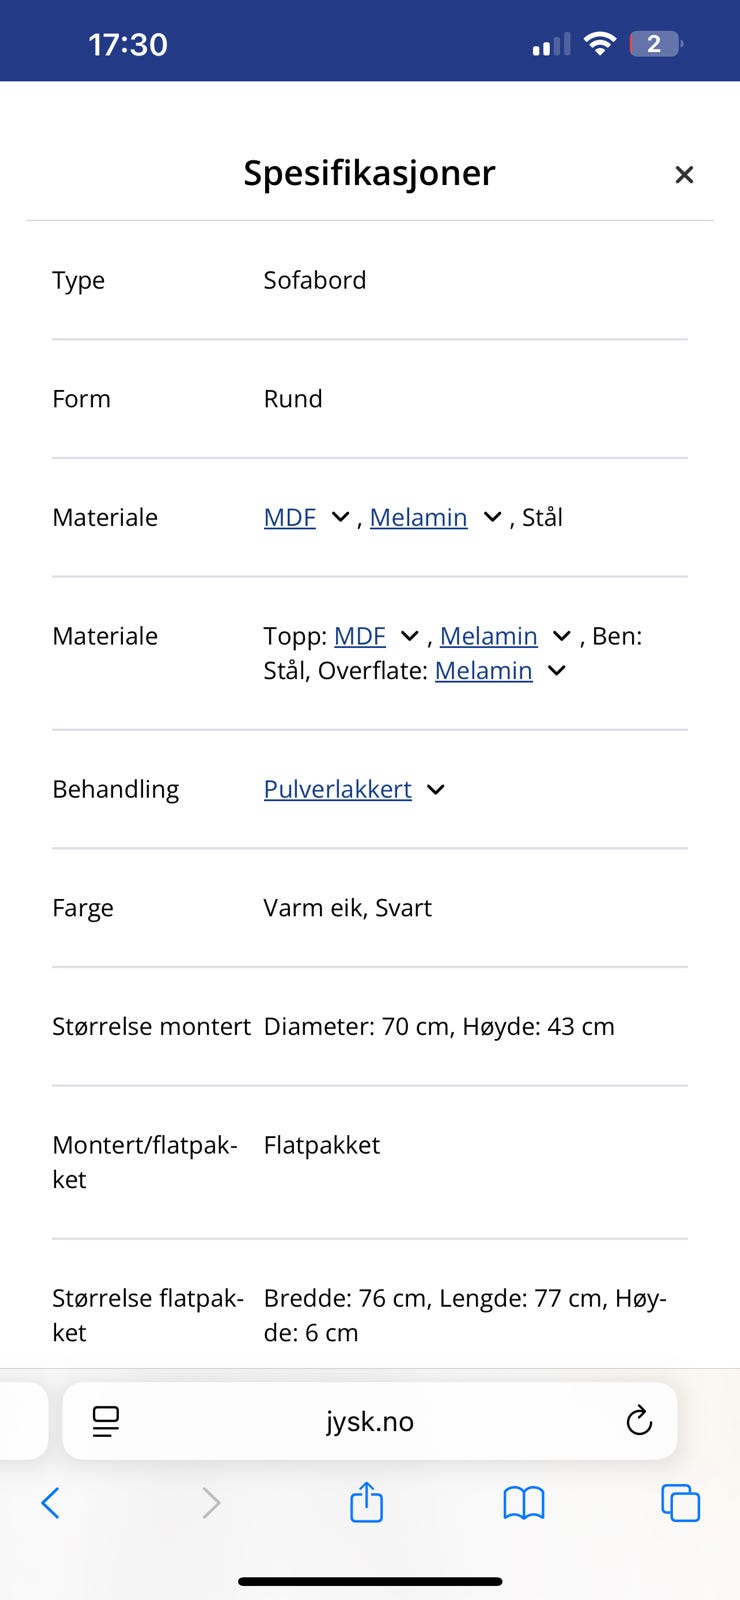Close the Spesifikasjoner dialog

pos(684,174)
